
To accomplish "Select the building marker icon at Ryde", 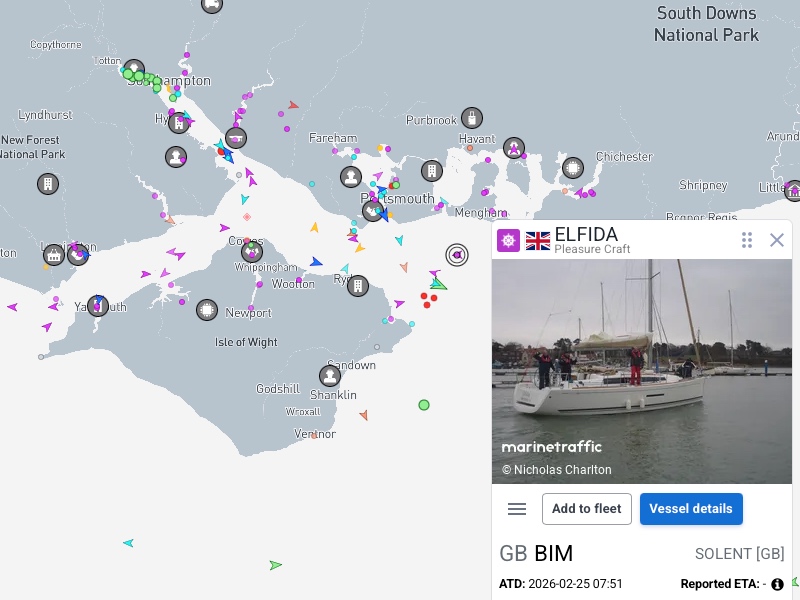I will [x=357, y=286].
